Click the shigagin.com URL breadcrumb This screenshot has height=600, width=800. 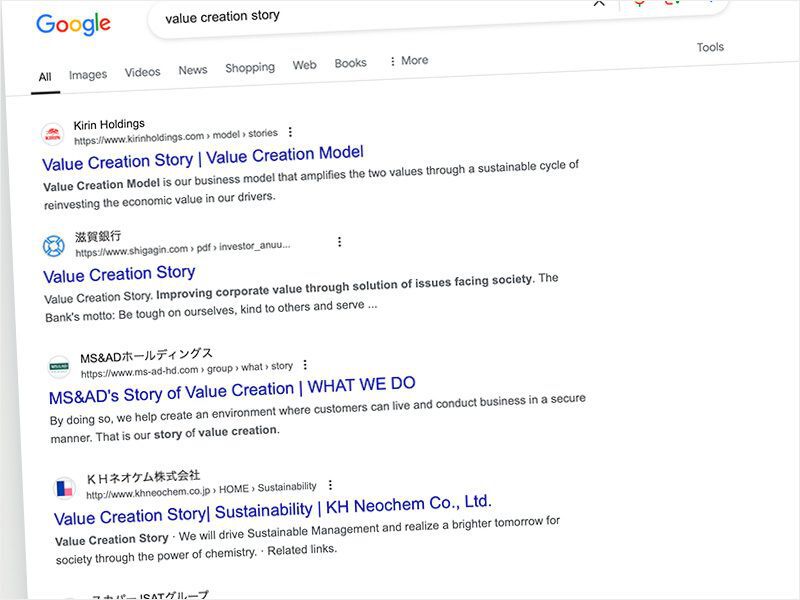click(x=183, y=248)
